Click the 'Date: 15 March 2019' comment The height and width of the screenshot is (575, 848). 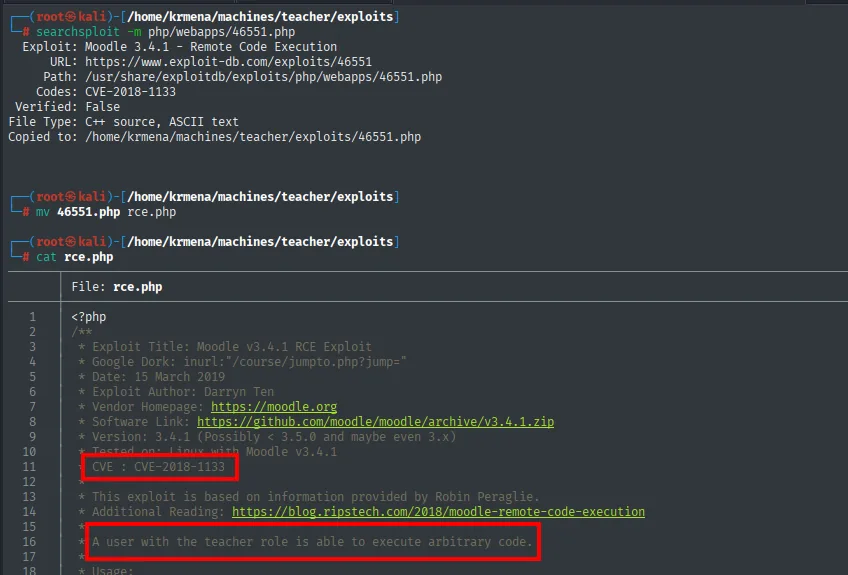click(x=158, y=377)
